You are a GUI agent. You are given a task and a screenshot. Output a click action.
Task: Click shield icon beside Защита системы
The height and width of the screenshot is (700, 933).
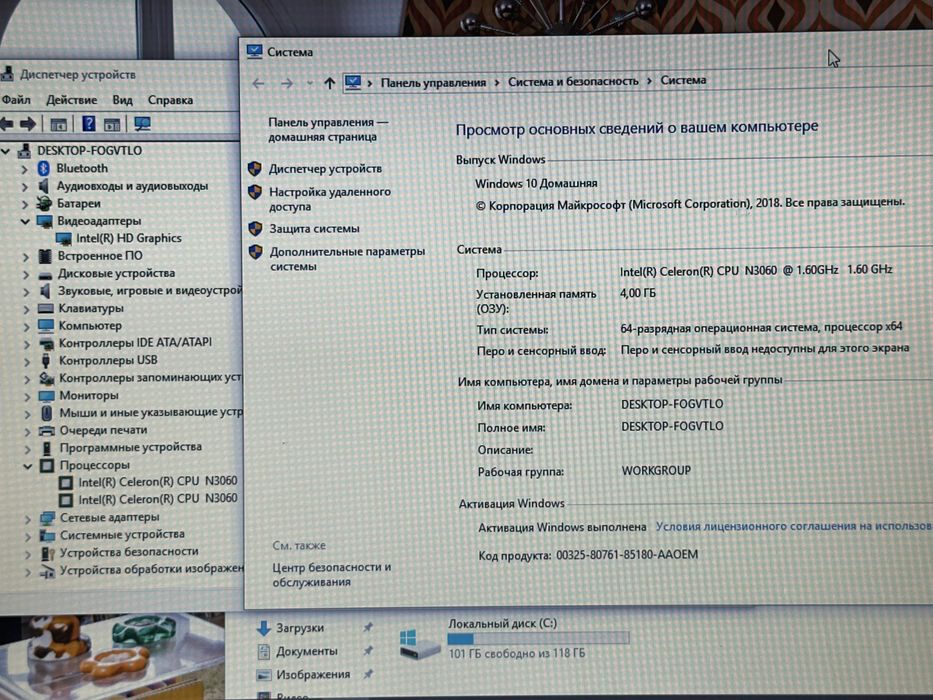(x=255, y=229)
